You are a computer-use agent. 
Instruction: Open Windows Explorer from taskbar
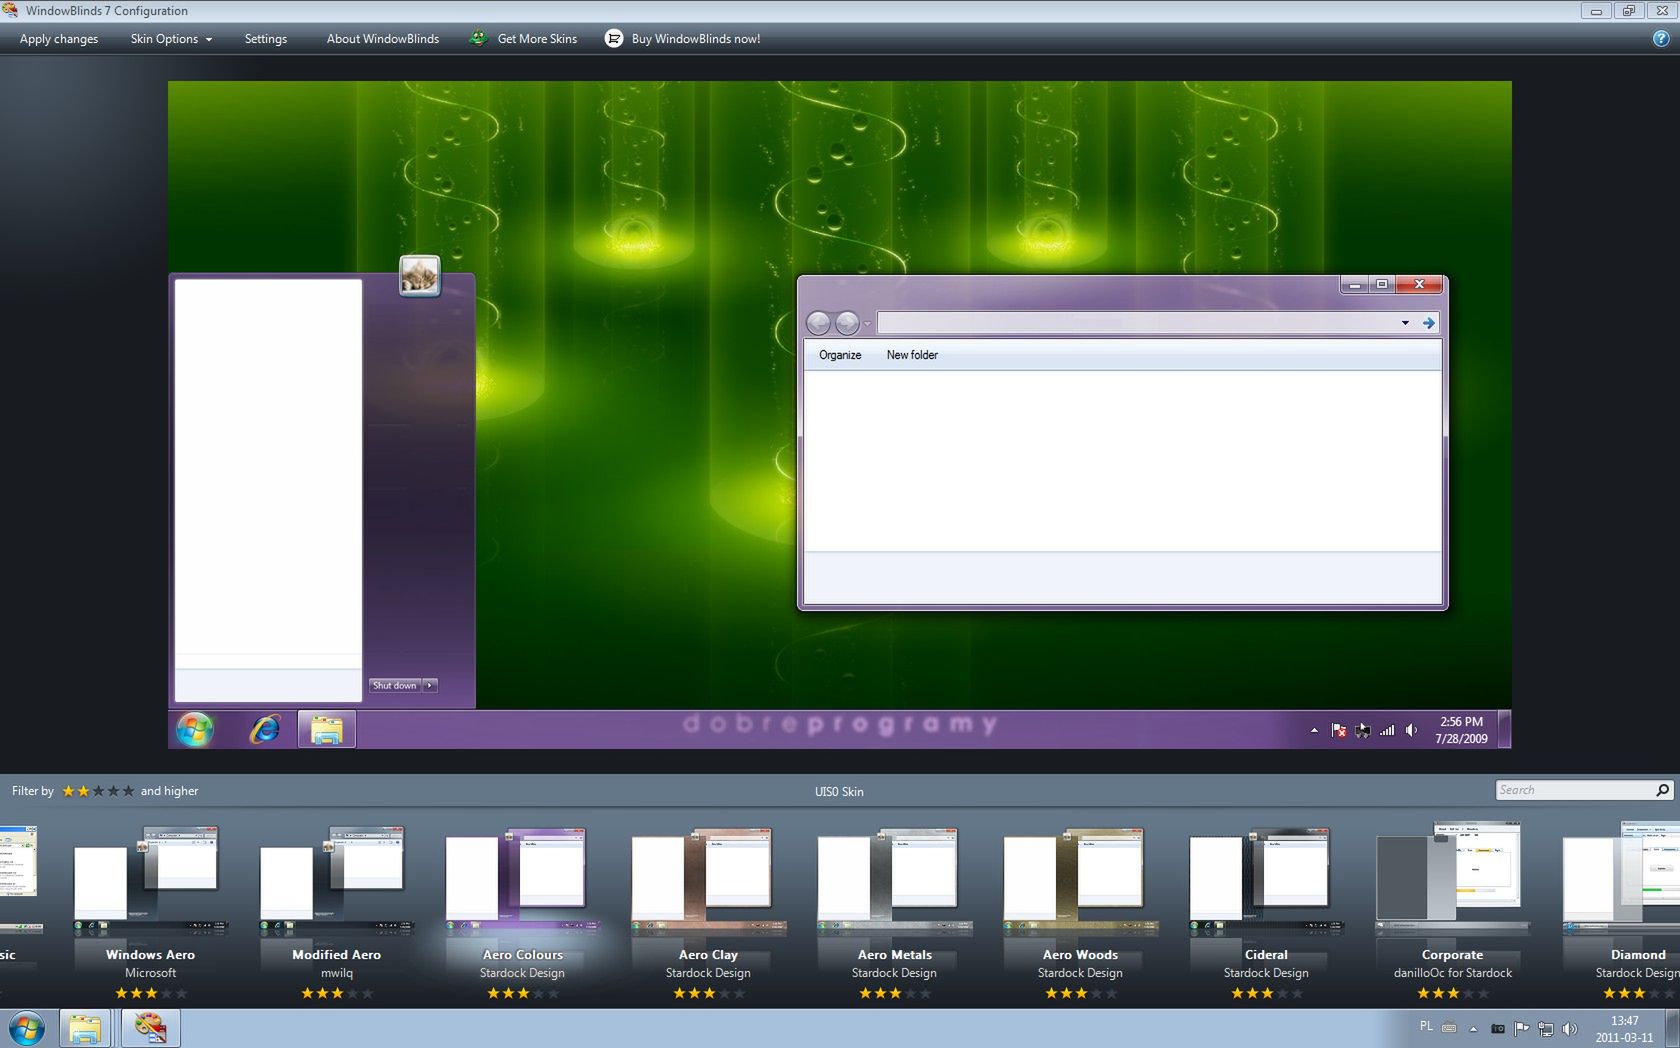click(x=85, y=1028)
